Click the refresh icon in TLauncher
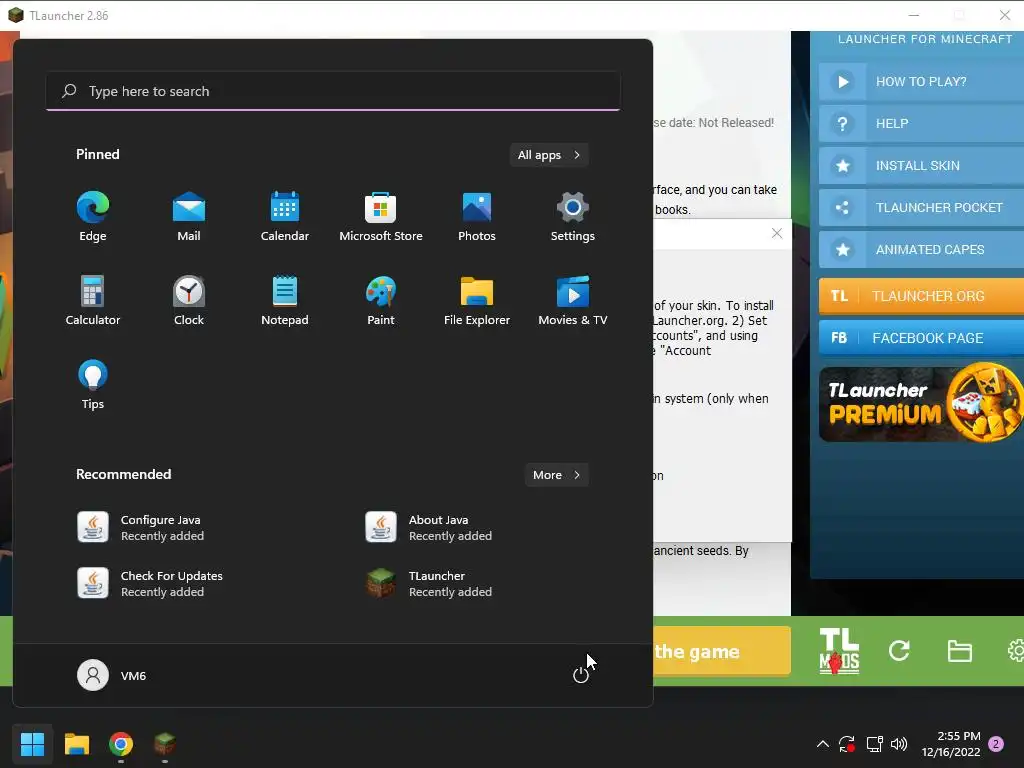The width and height of the screenshot is (1024, 768). (899, 650)
